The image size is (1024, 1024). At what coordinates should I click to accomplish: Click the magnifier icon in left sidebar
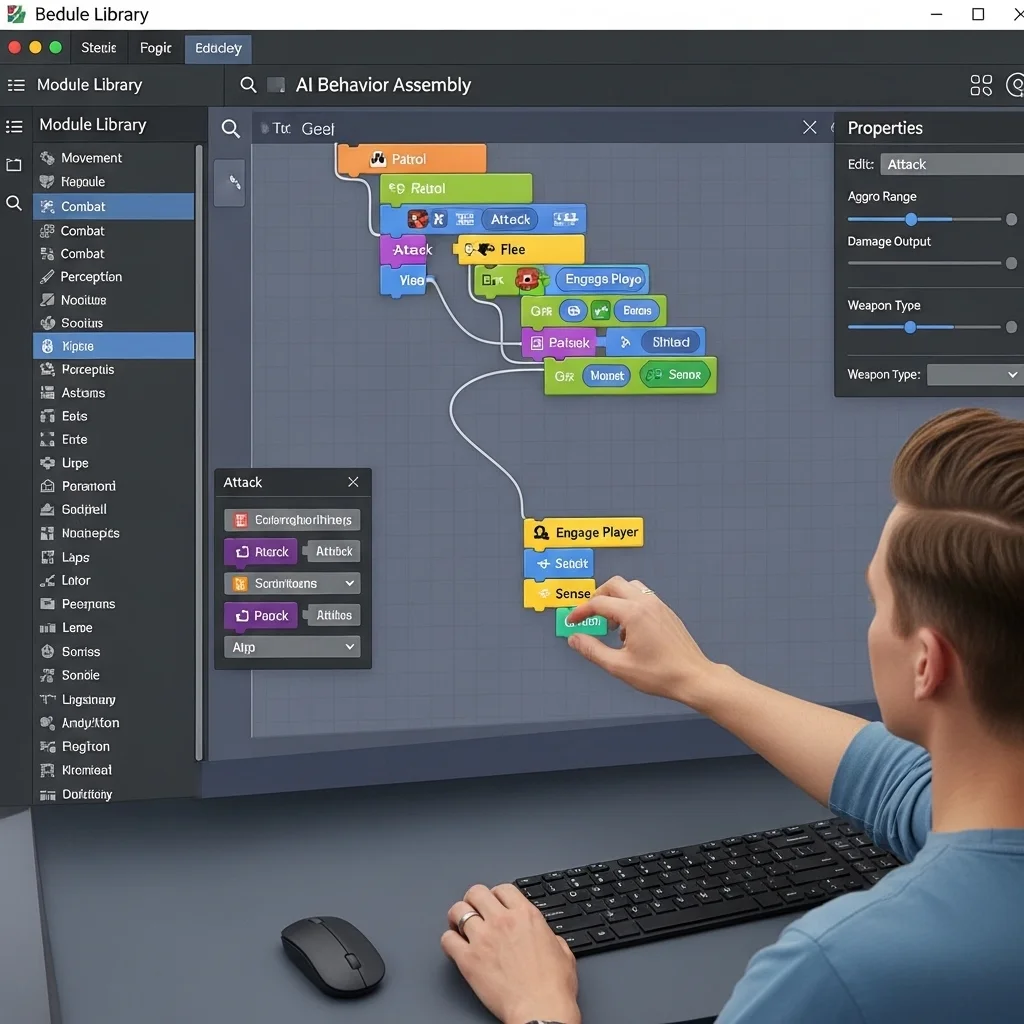(14, 203)
